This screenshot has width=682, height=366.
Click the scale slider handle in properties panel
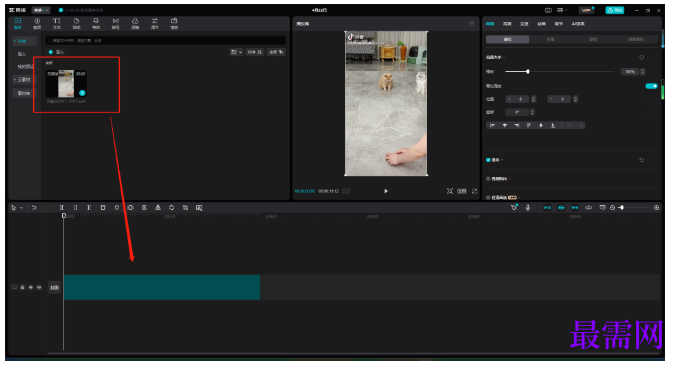528,71
